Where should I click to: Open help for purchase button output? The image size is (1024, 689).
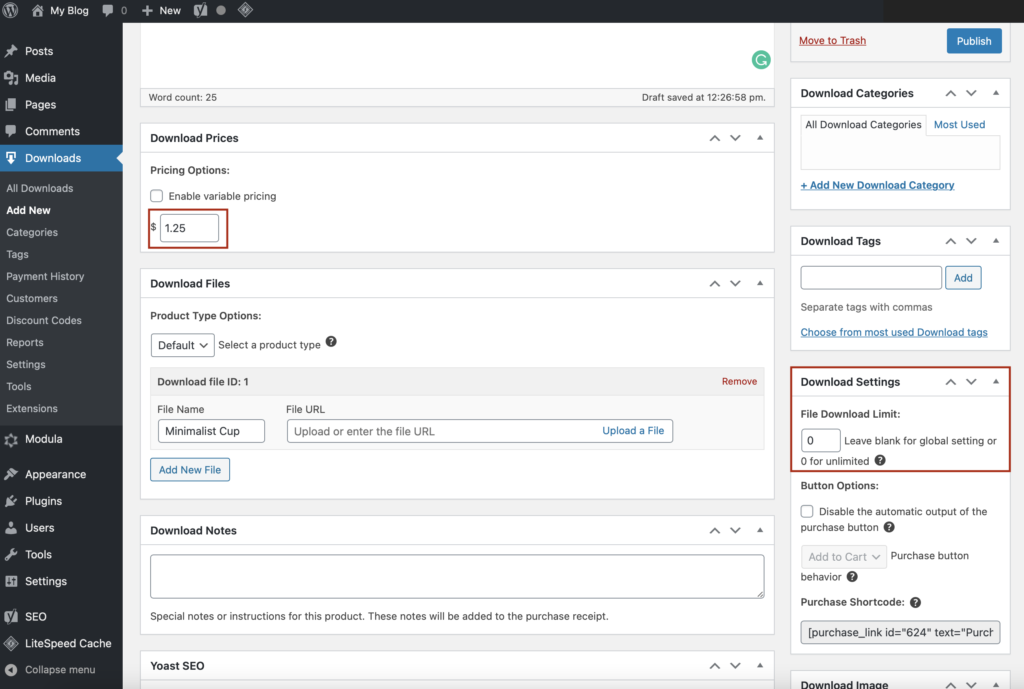[x=889, y=527]
